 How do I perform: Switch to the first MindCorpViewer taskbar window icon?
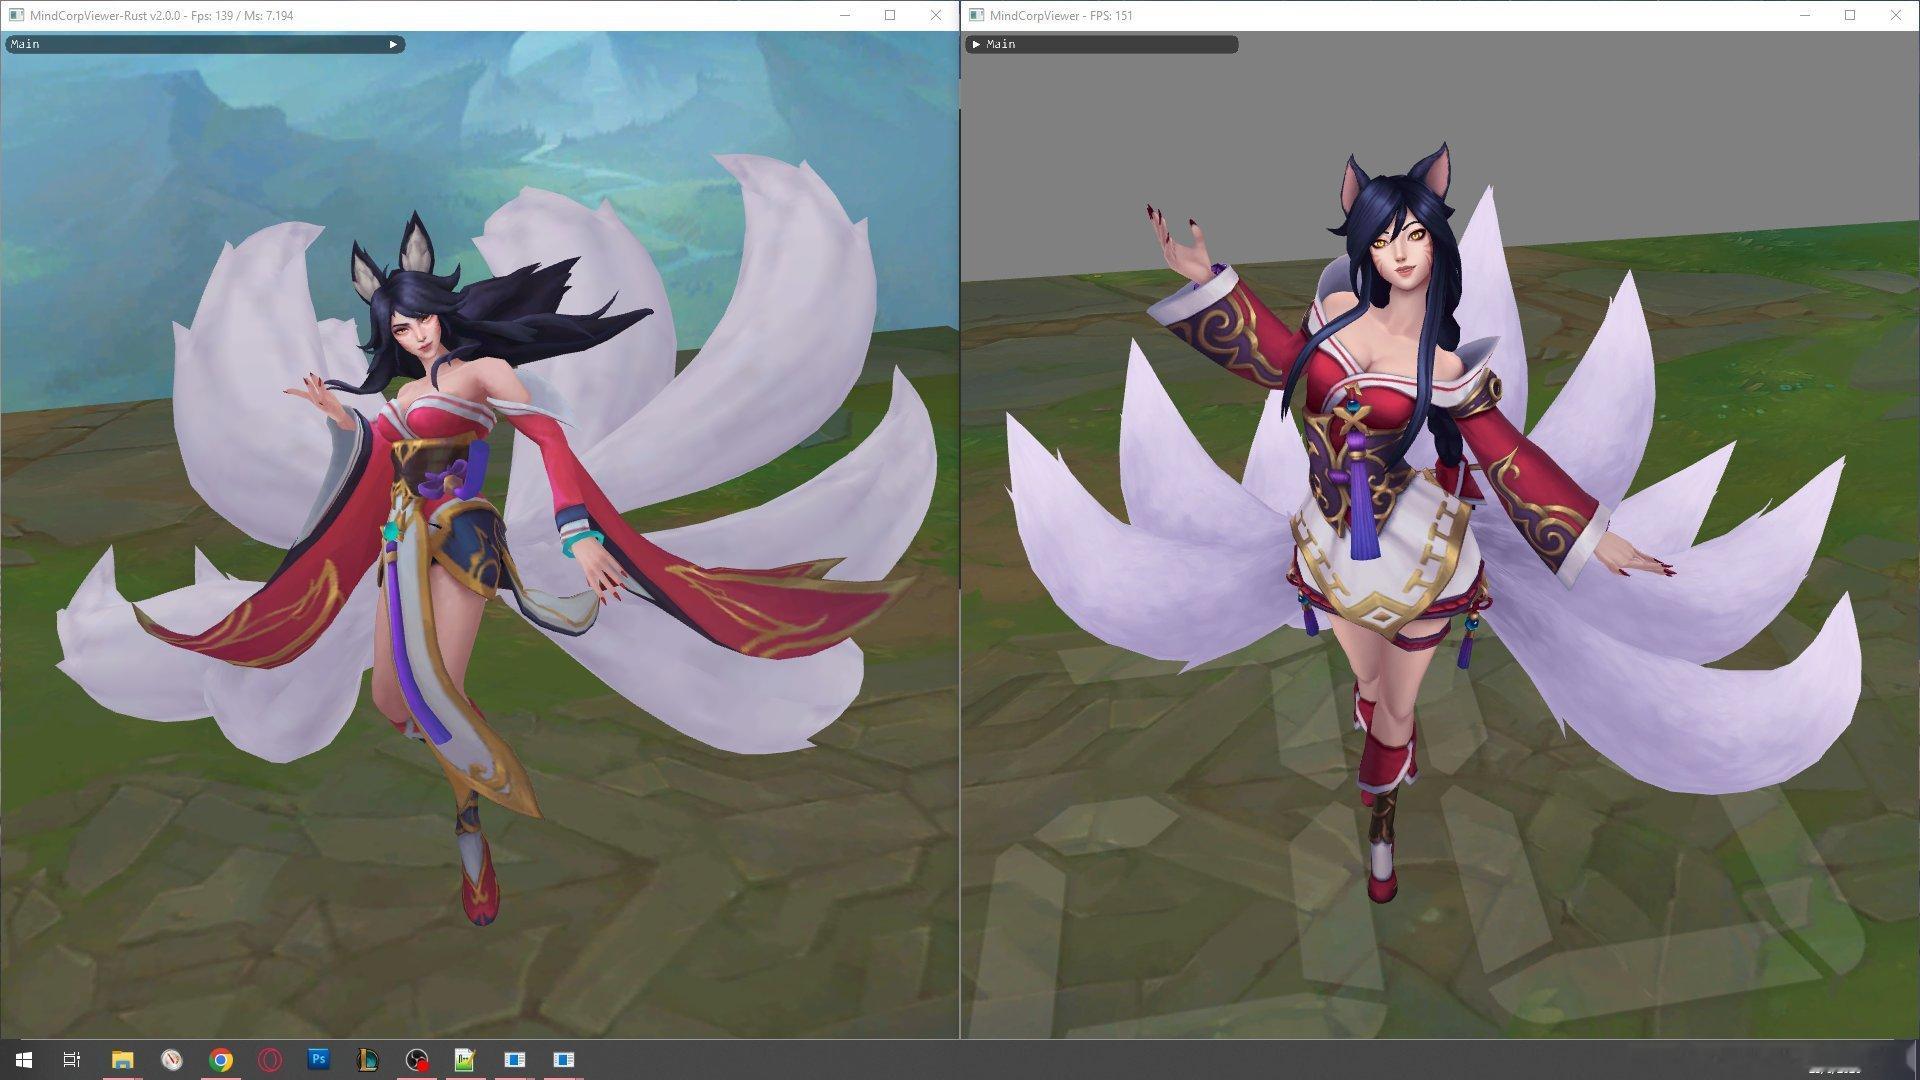(x=515, y=1060)
